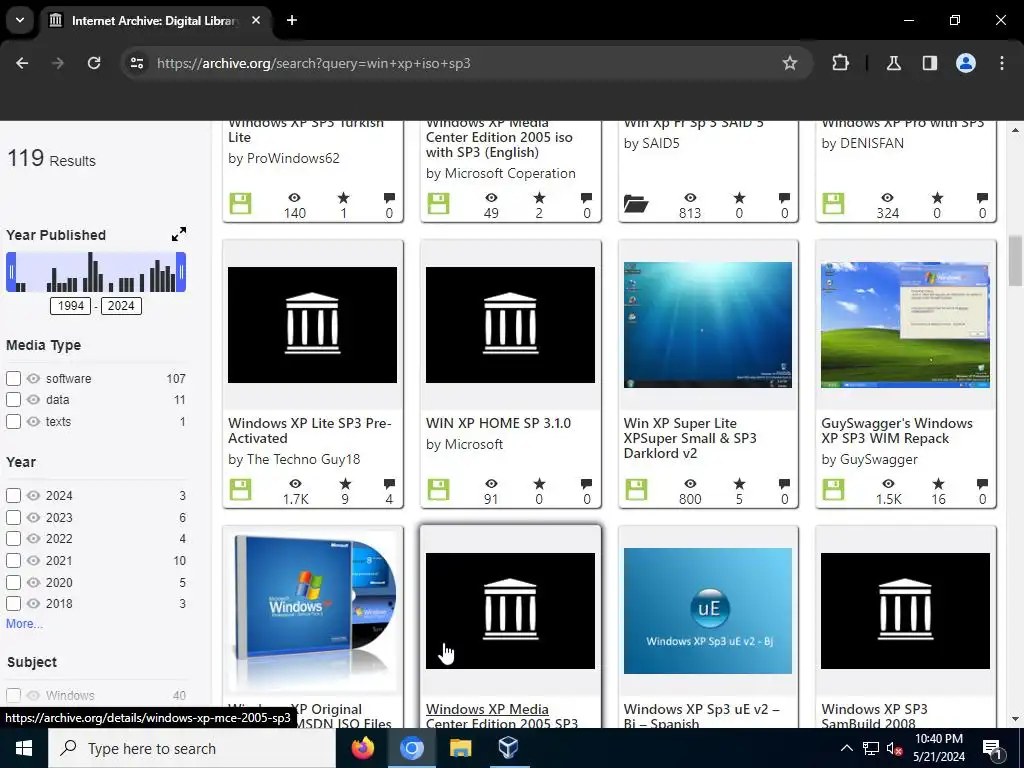Check the data media type checkbox
The width and height of the screenshot is (1024, 768).
pos(13,400)
